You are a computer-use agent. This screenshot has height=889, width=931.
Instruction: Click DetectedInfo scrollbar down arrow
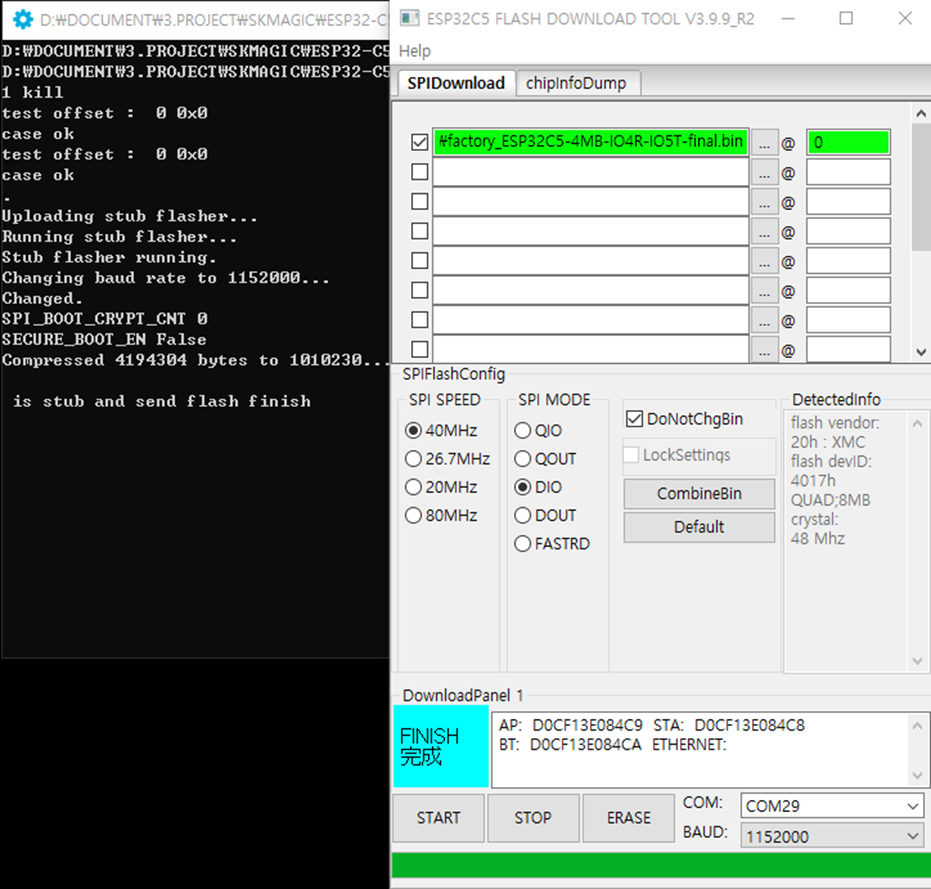917,661
